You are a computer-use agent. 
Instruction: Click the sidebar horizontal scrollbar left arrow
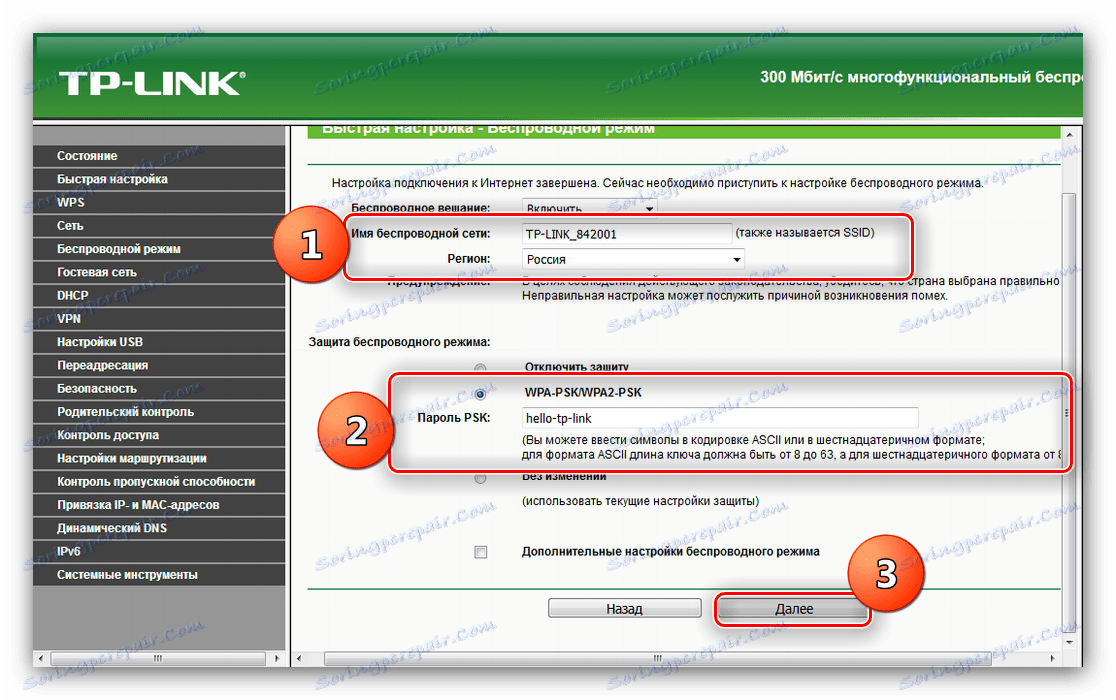coord(41,659)
